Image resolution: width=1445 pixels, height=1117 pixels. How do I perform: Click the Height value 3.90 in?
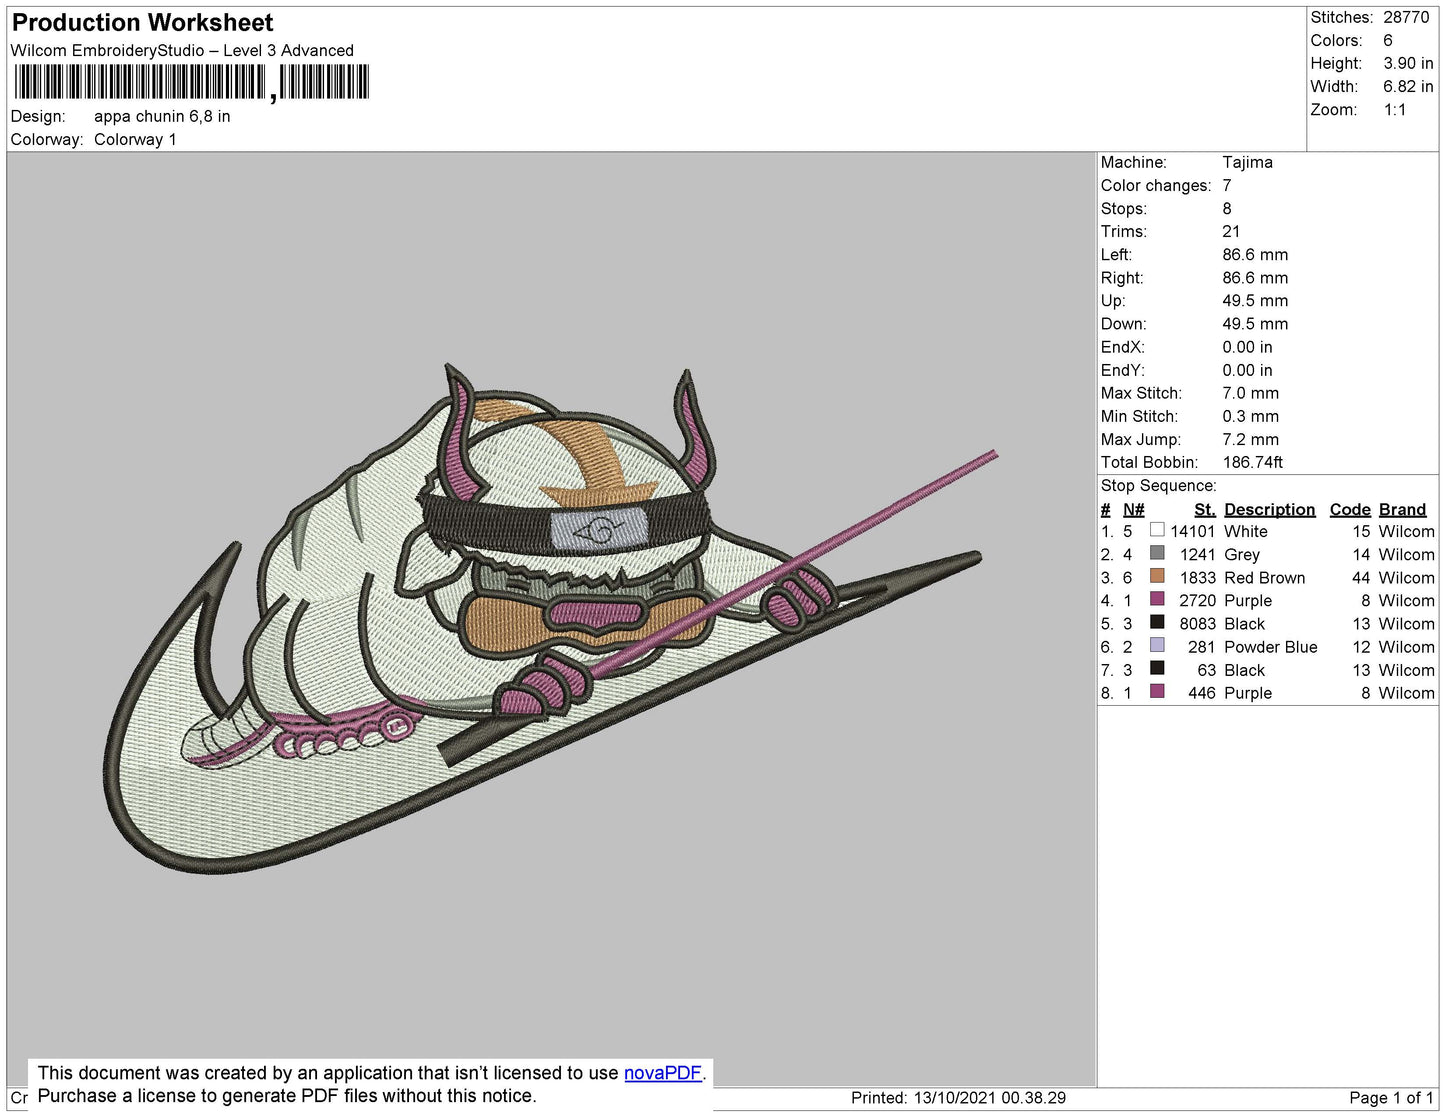click(1408, 63)
